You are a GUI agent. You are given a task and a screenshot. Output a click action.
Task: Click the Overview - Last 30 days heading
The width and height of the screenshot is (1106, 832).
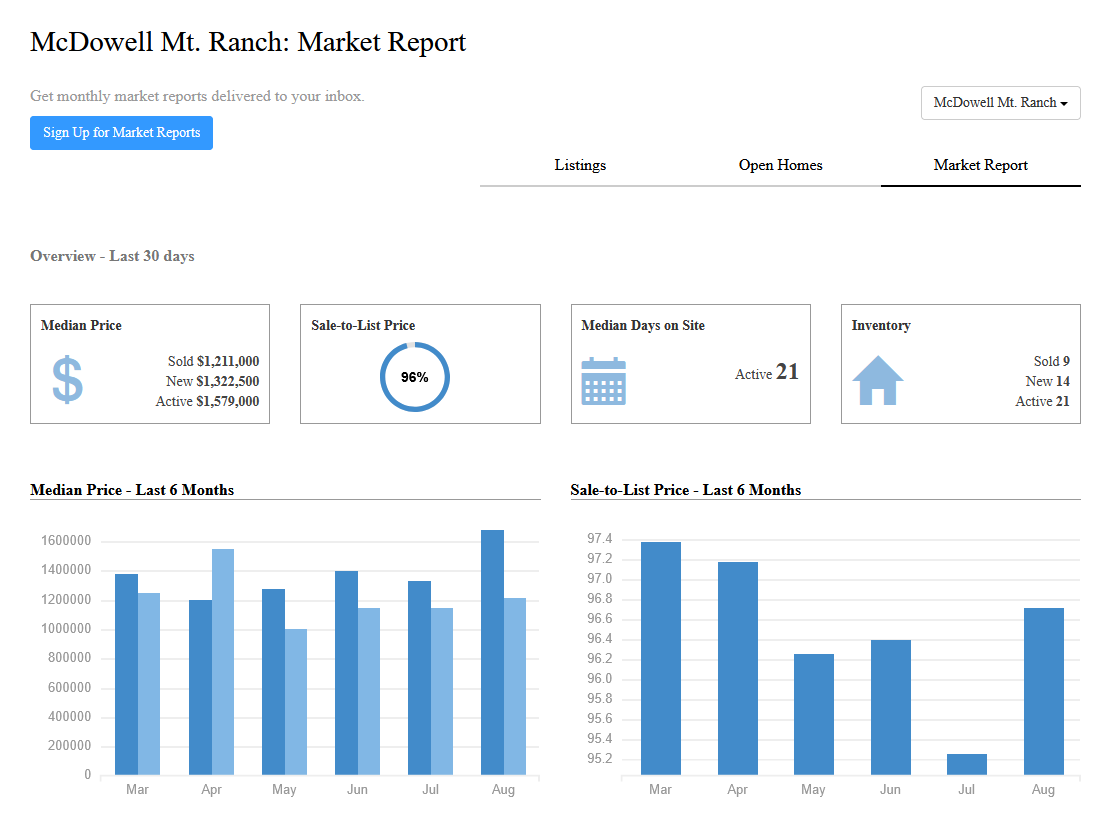click(x=112, y=256)
